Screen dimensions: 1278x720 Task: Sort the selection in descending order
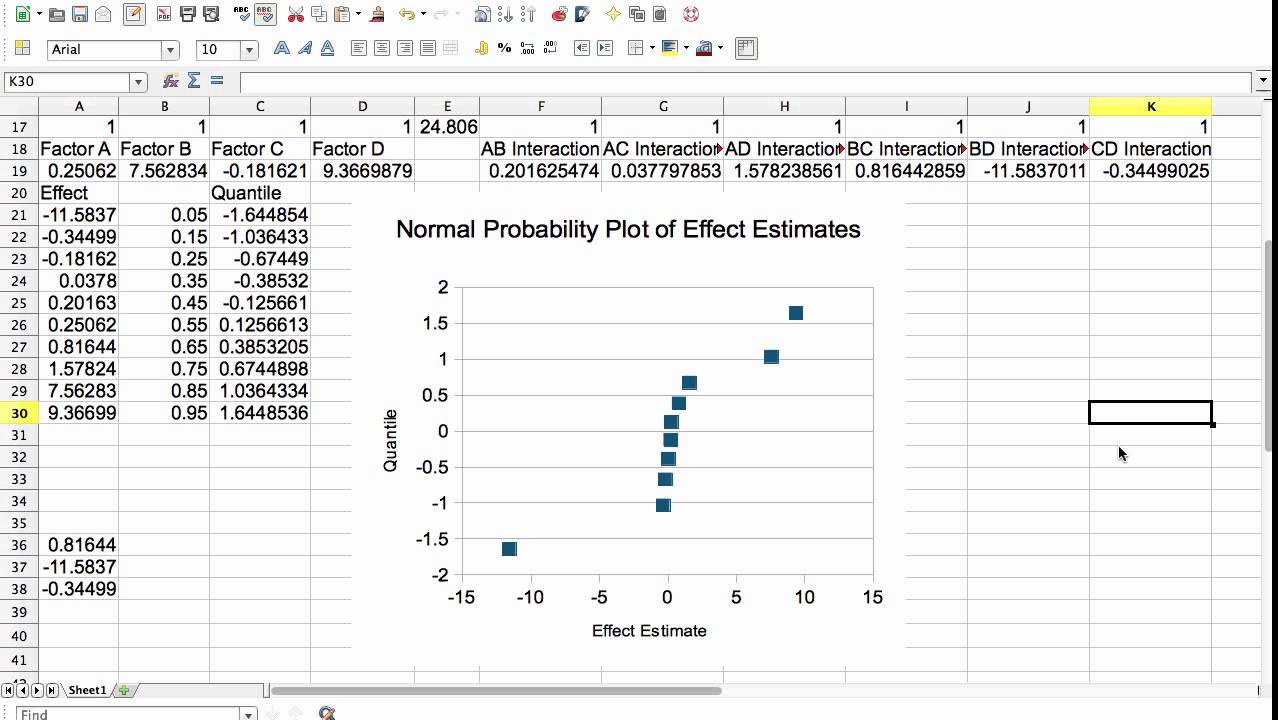pyautogui.click(x=528, y=14)
